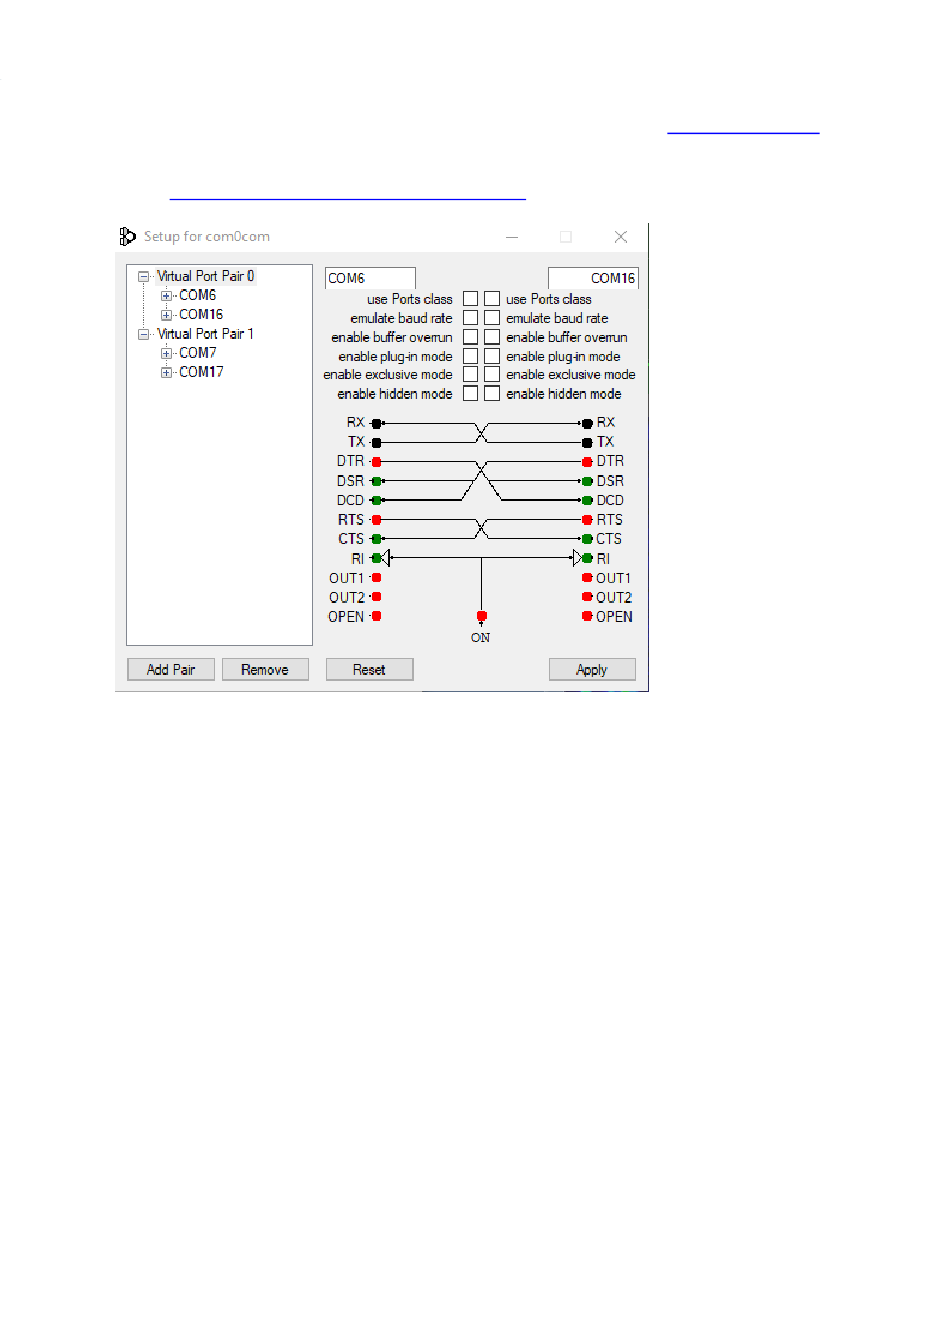Select the RTS pin on the COM16 side
Image resolution: width=950 pixels, height=1344 pixels.
[x=587, y=520]
